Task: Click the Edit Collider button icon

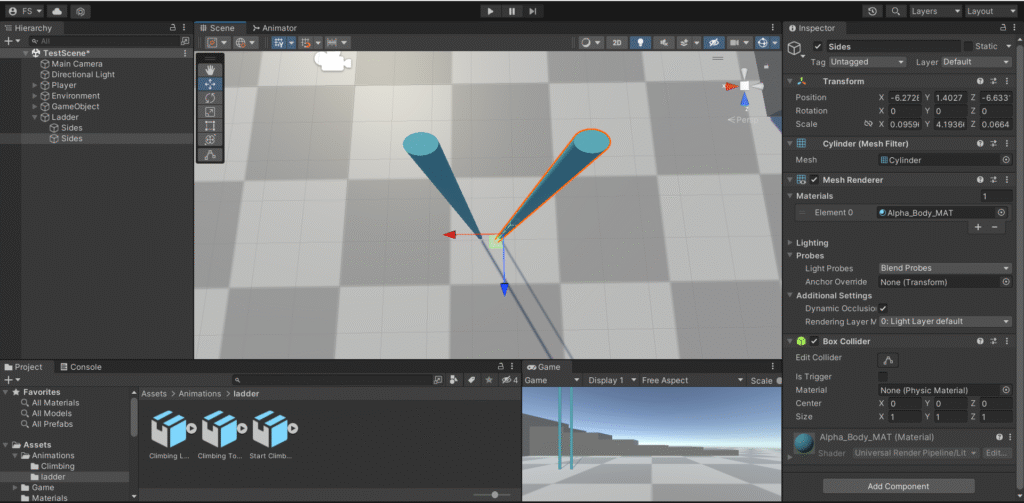Action: point(887,360)
